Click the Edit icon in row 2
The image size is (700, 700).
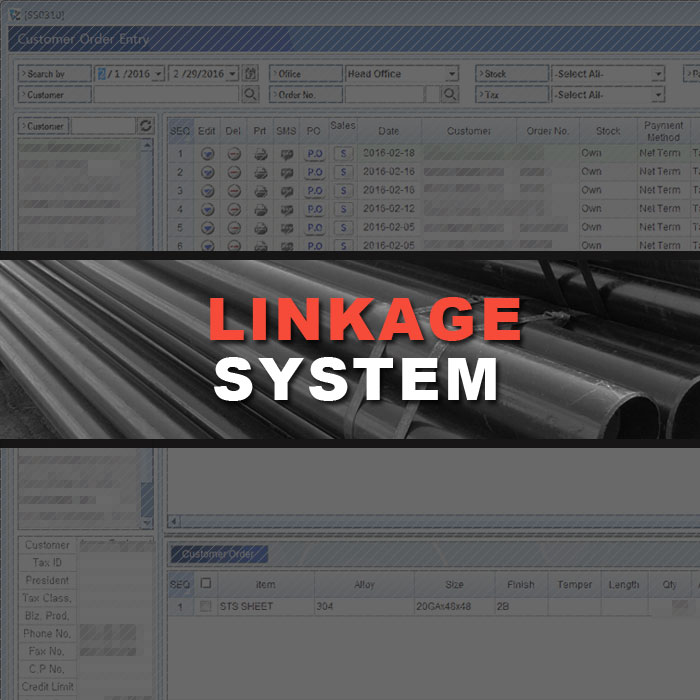pyautogui.click(x=207, y=172)
